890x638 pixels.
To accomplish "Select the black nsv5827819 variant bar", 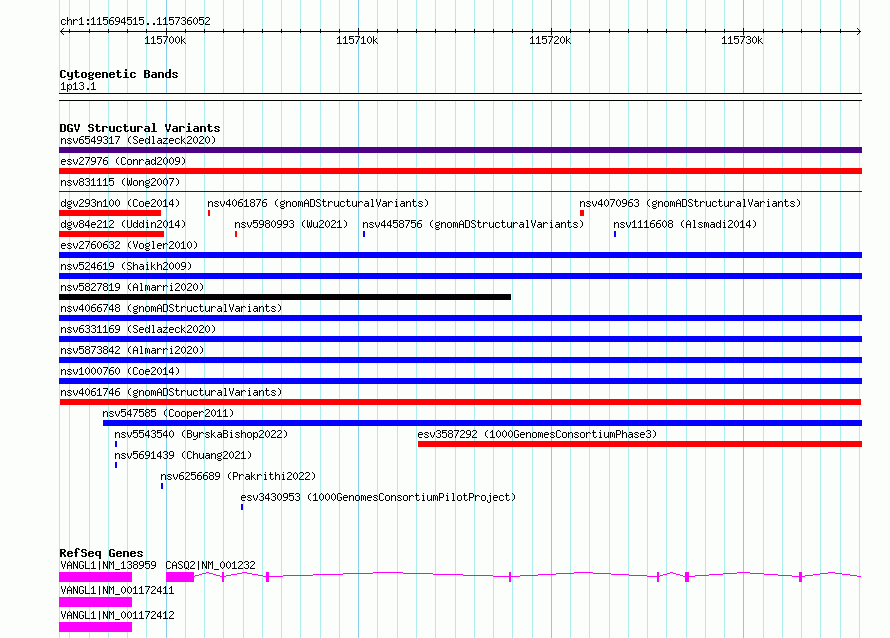I will point(285,297).
